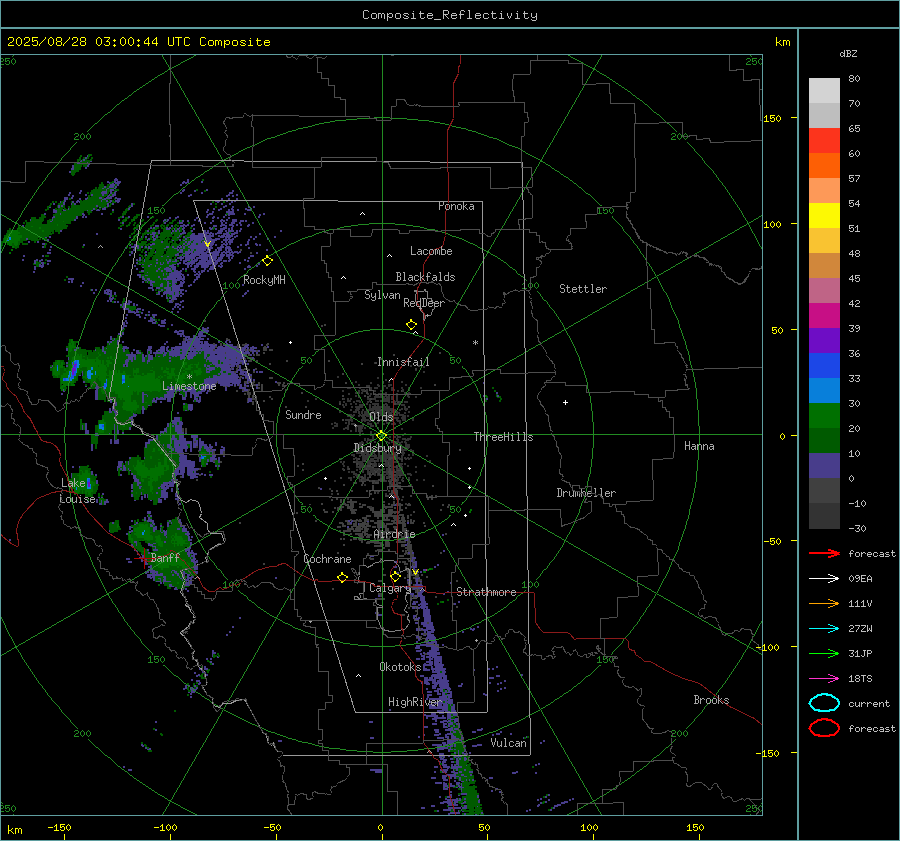Click the magenta 18TS arrow in legend
Image resolution: width=900 pixels, height=841 pixels.
point(824,679)
